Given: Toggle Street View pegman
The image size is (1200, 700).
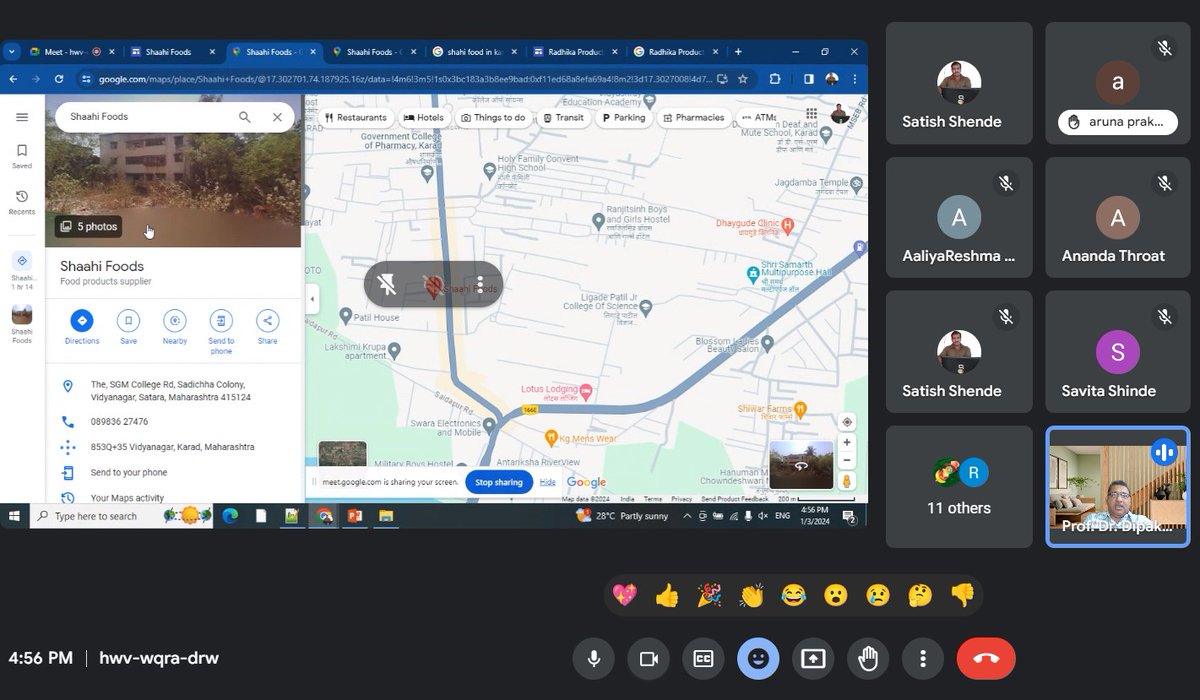Looking at the screenshot, I should [847, 481].
